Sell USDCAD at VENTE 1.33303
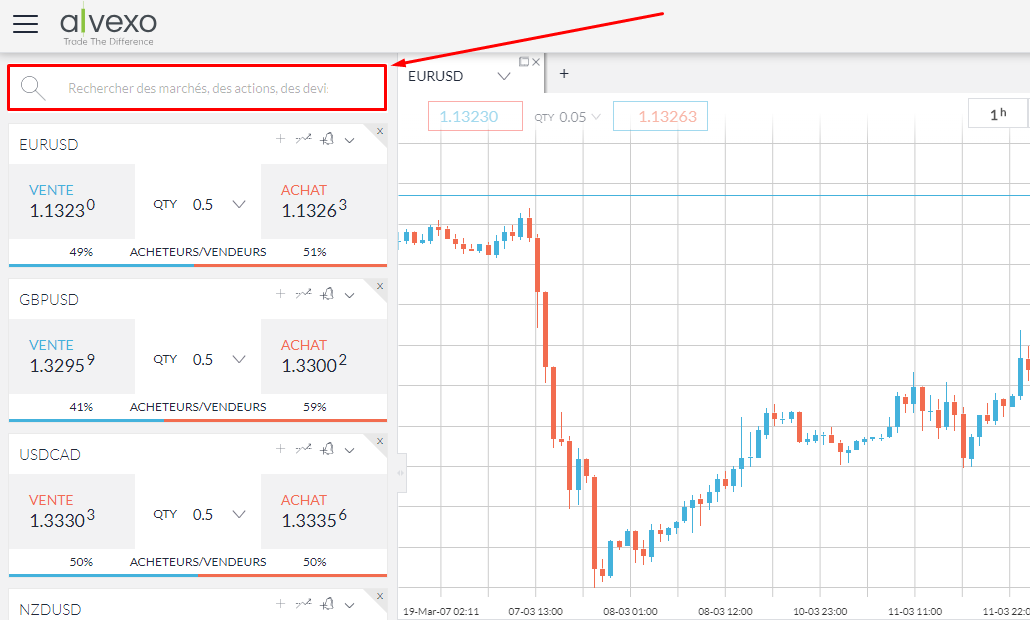The image size is (1030, 620). click(x=72, y=511)
